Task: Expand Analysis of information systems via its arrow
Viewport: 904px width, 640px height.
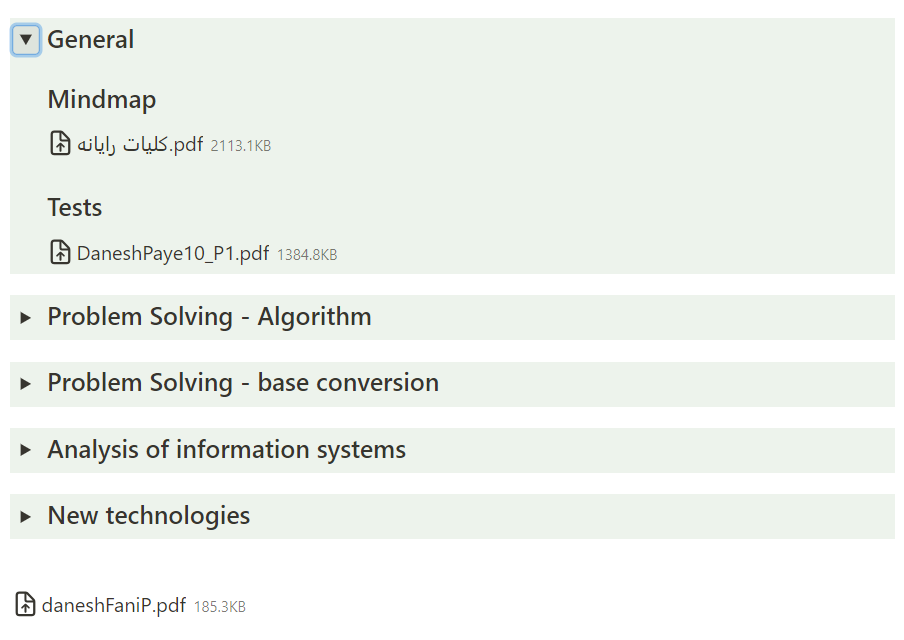Action: pyautogui.click(x=26, y=450)
